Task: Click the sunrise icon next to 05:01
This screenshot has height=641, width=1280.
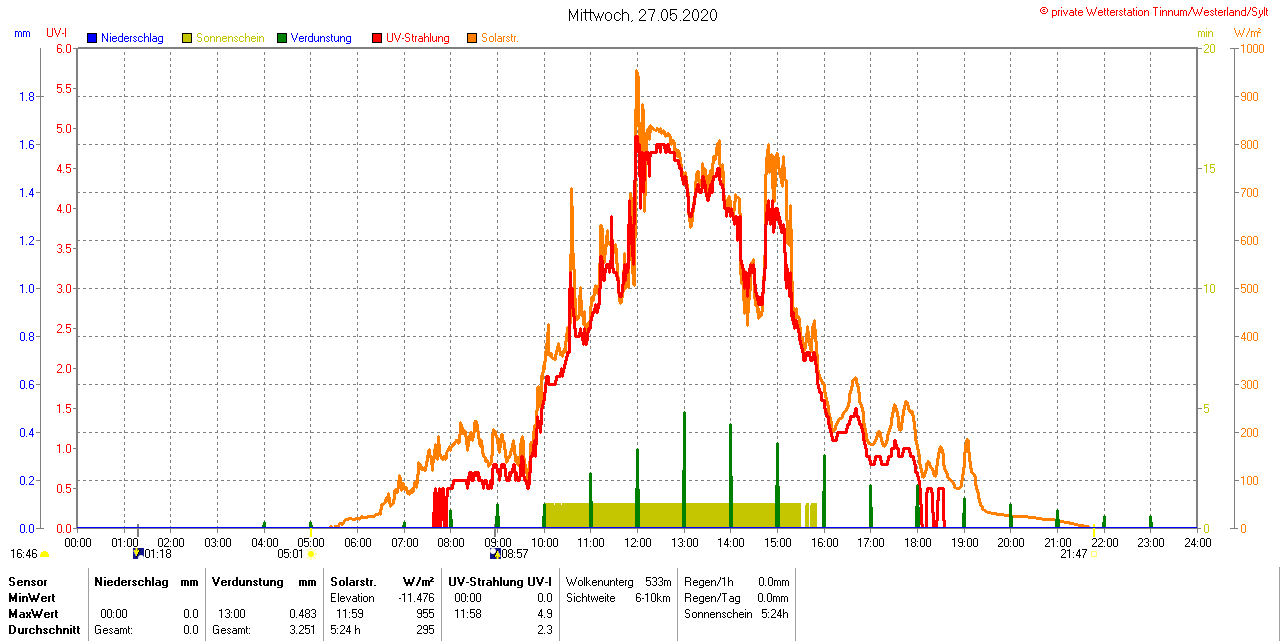Action: pos(311,553)
